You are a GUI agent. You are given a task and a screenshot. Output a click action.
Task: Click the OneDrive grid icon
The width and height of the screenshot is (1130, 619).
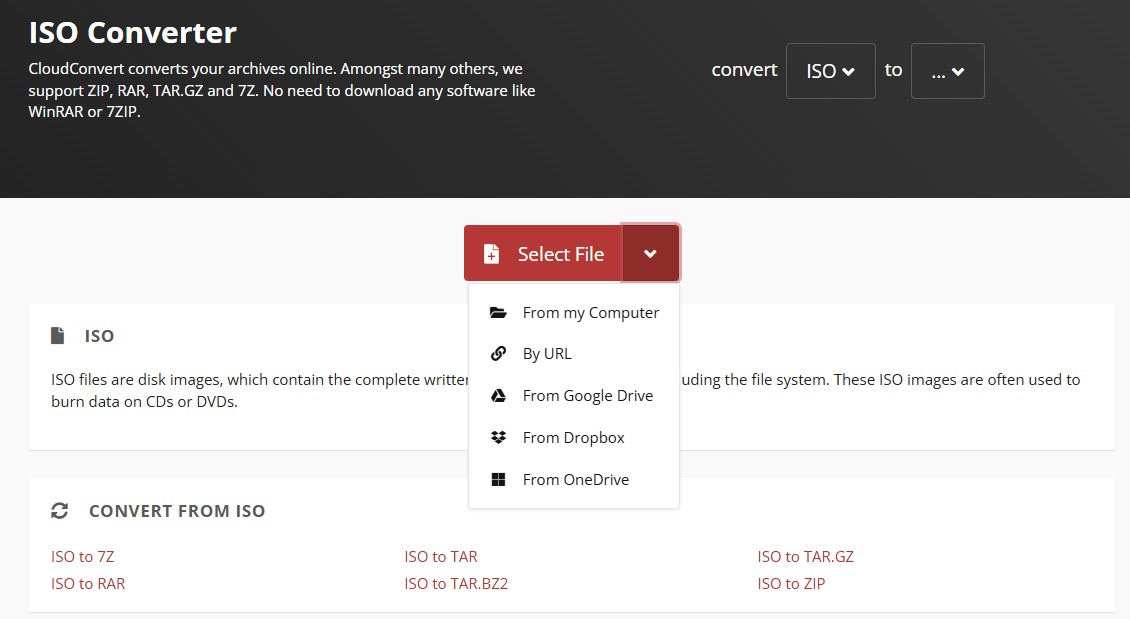click(x=498, y=479)
